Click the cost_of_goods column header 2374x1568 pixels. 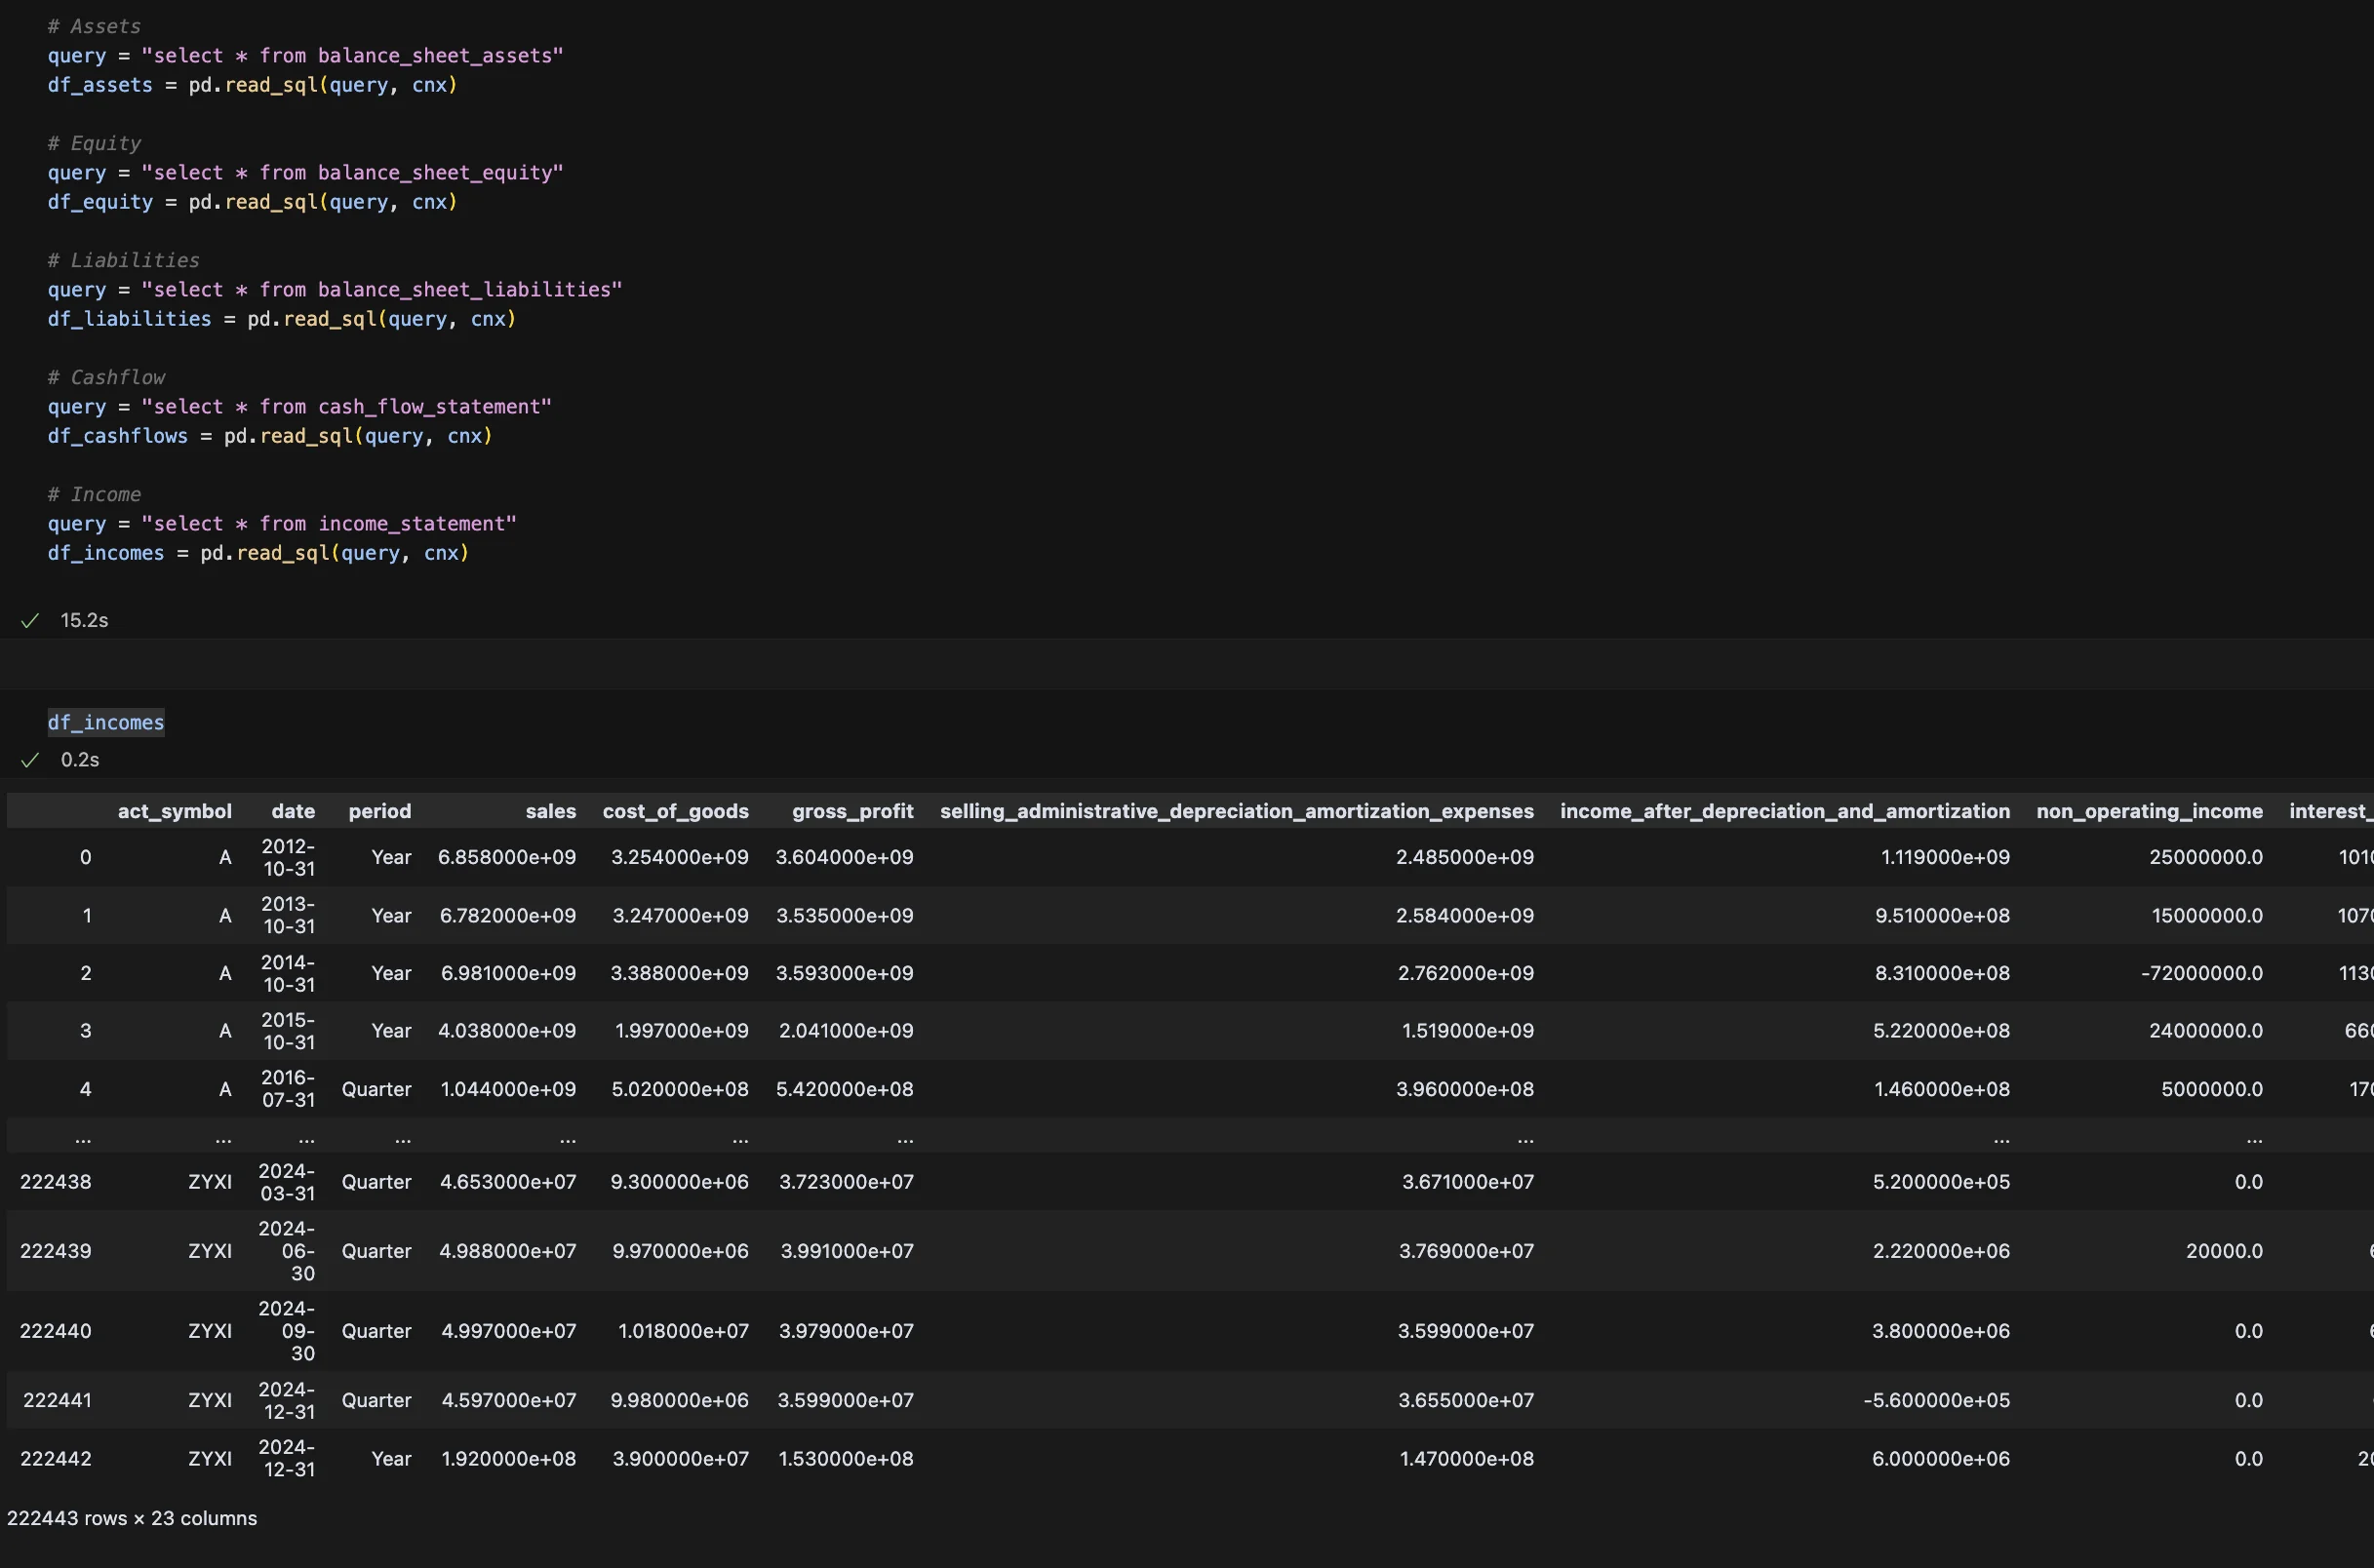tap(675, 811)
